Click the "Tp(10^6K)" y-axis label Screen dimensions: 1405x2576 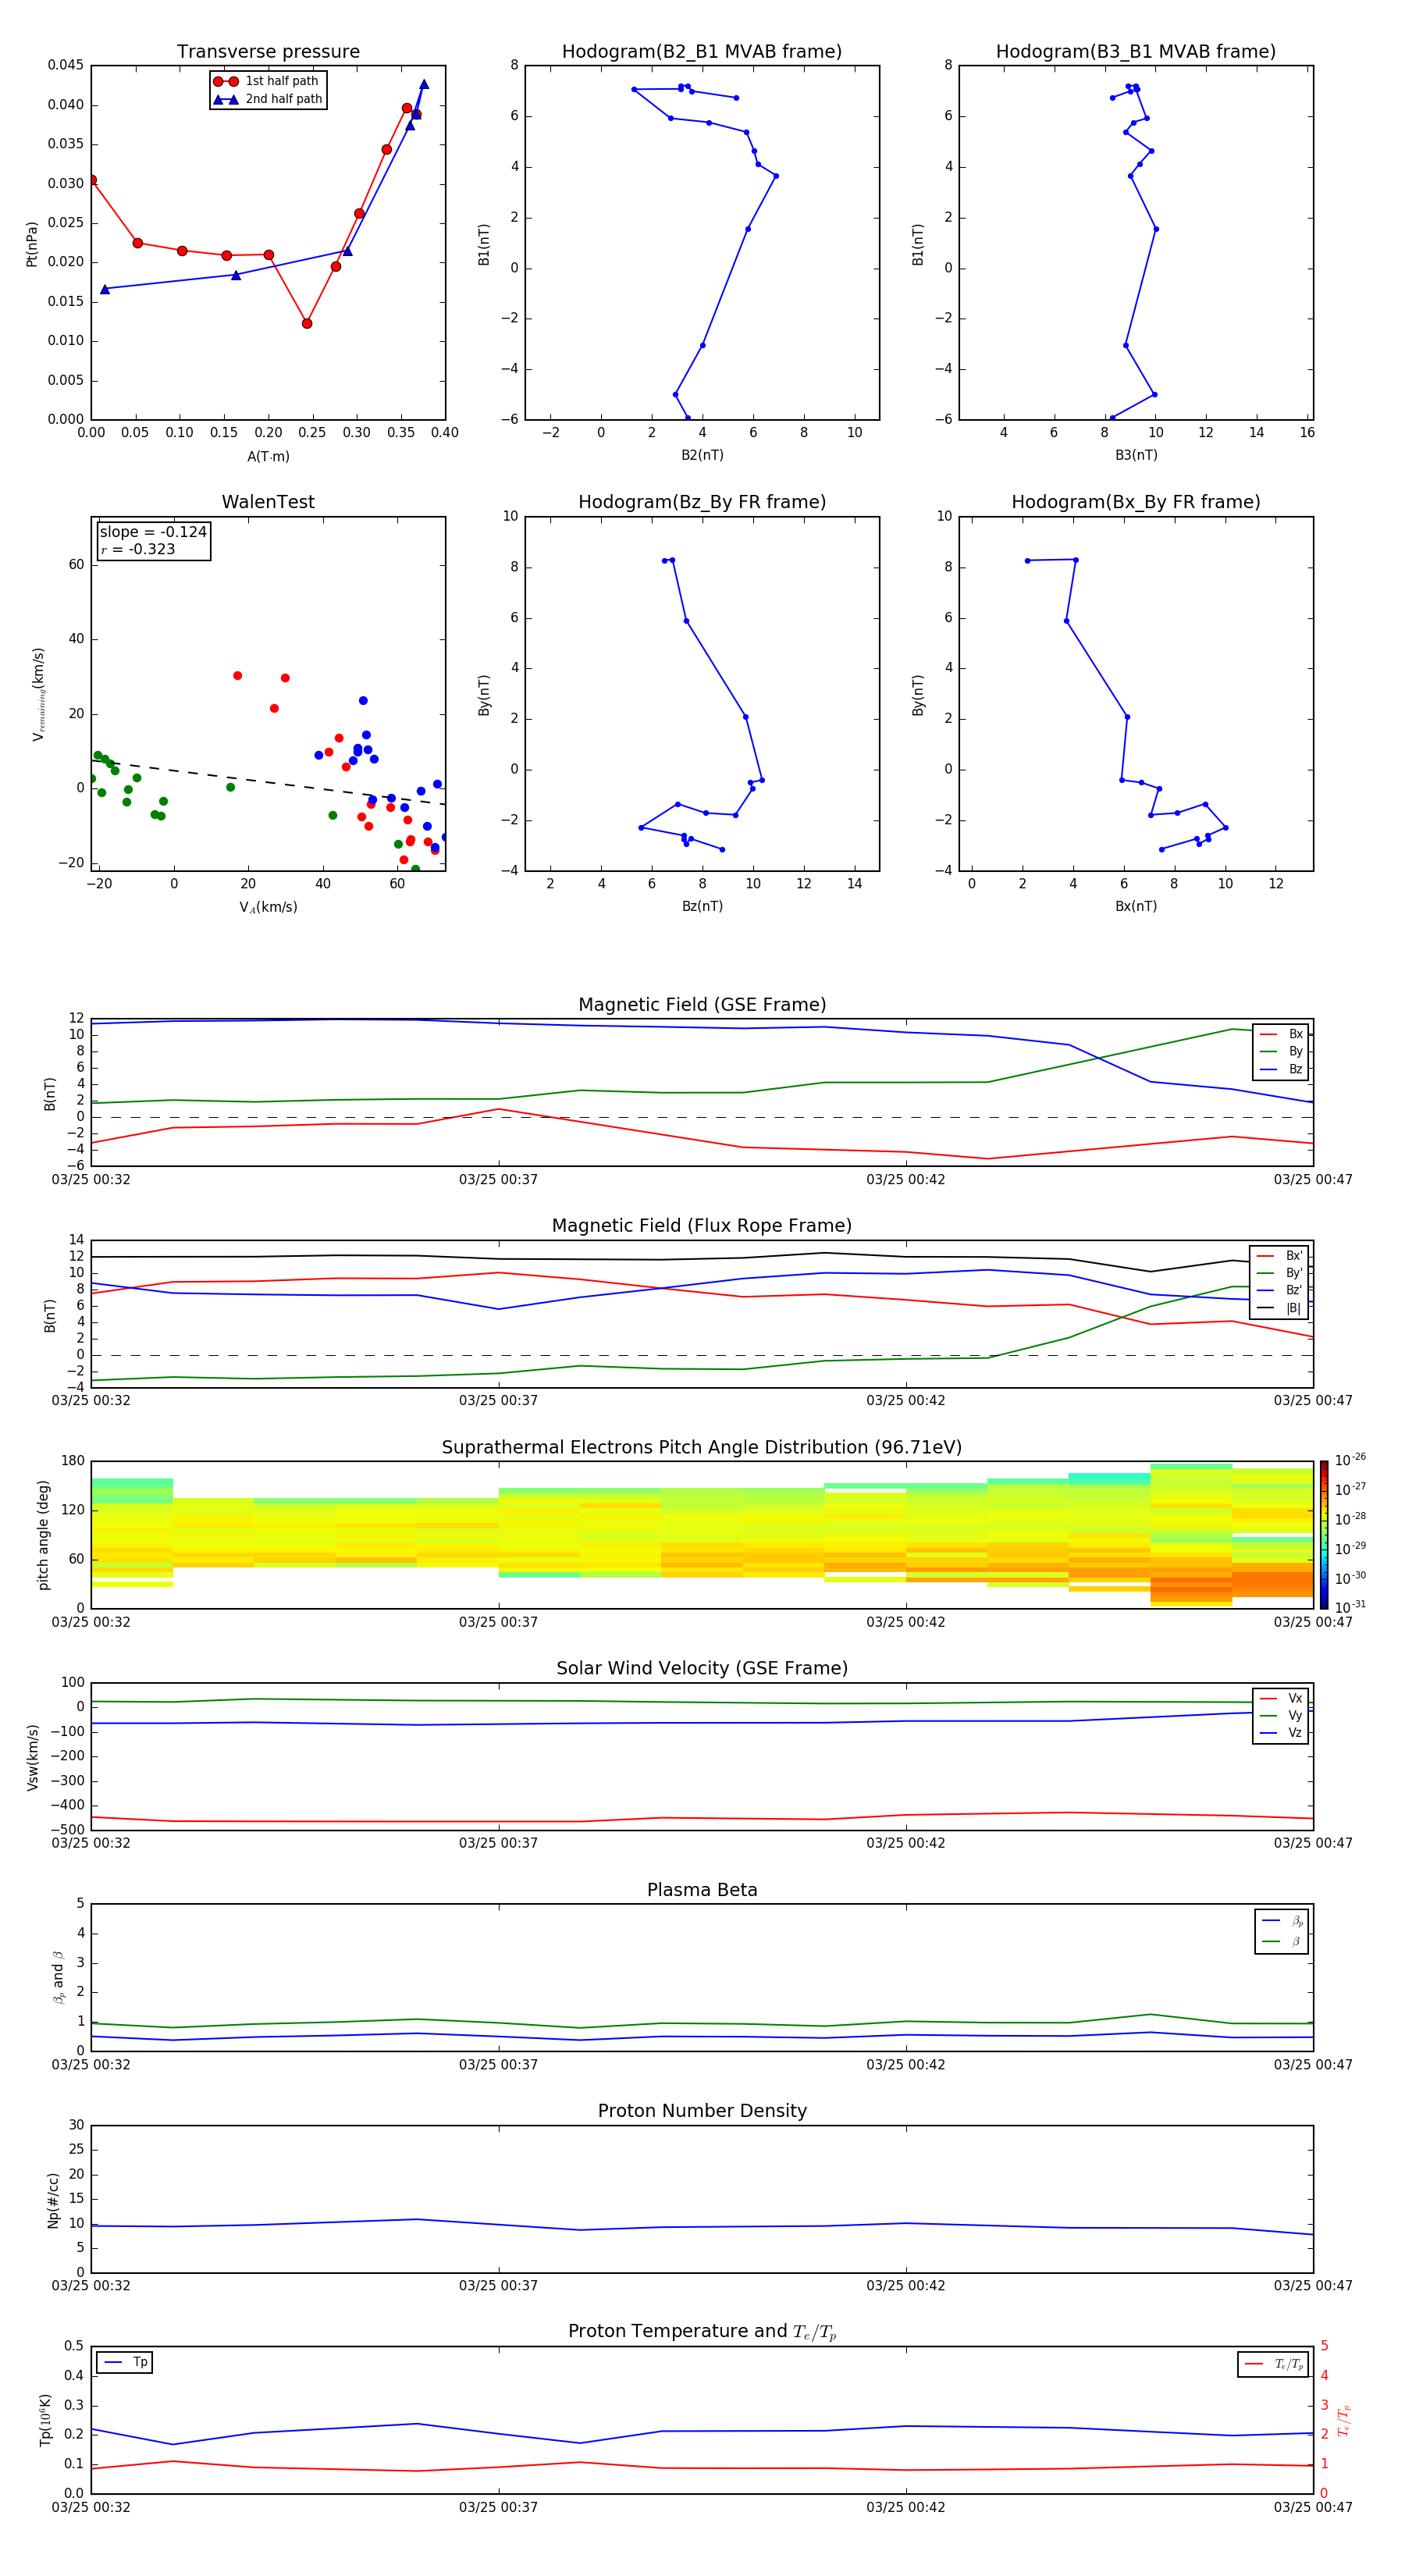45,2420
